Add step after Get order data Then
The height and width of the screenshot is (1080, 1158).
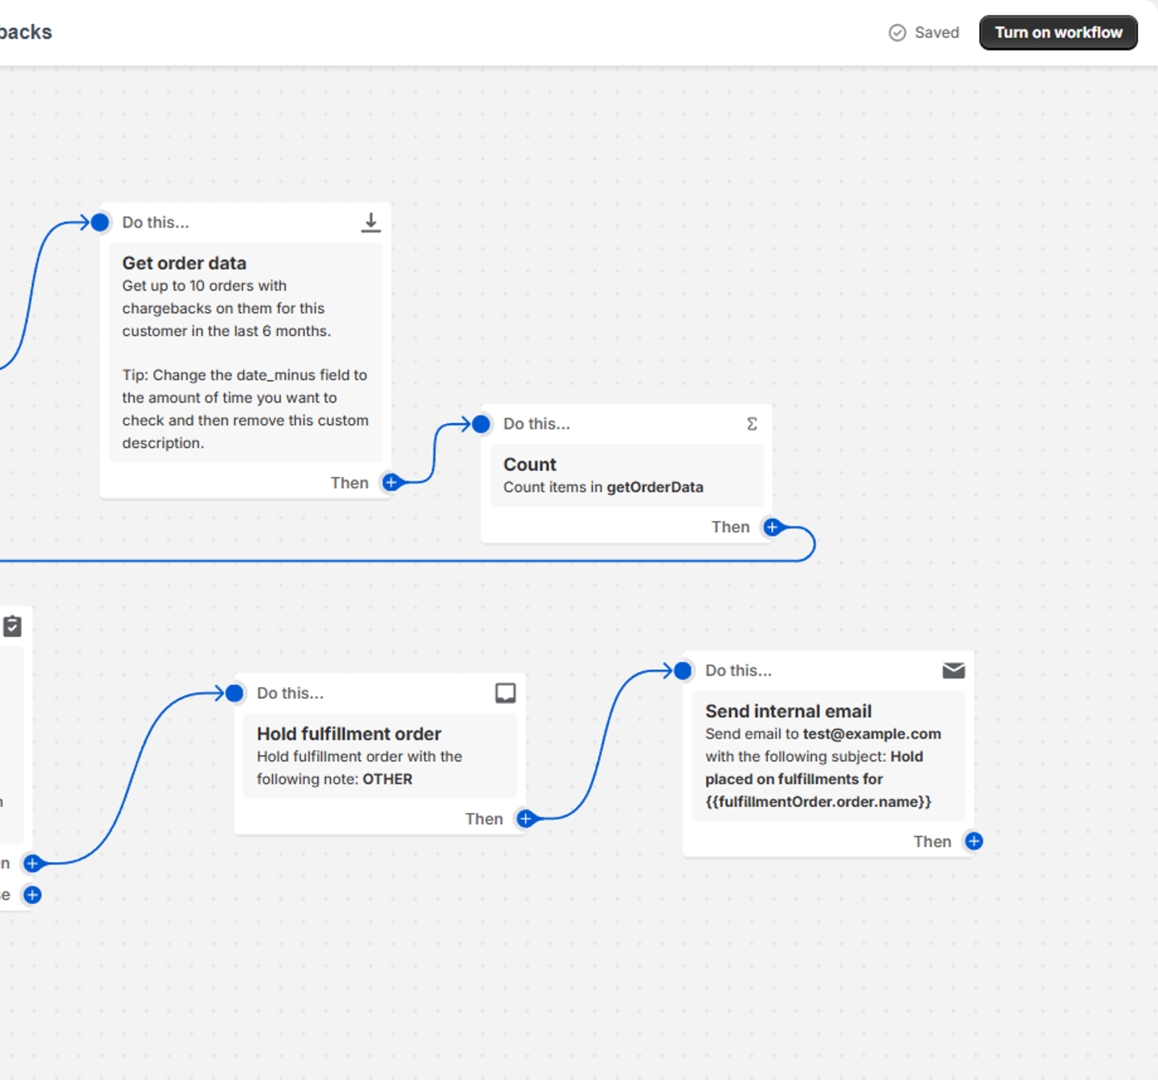[x=392, y=483]
